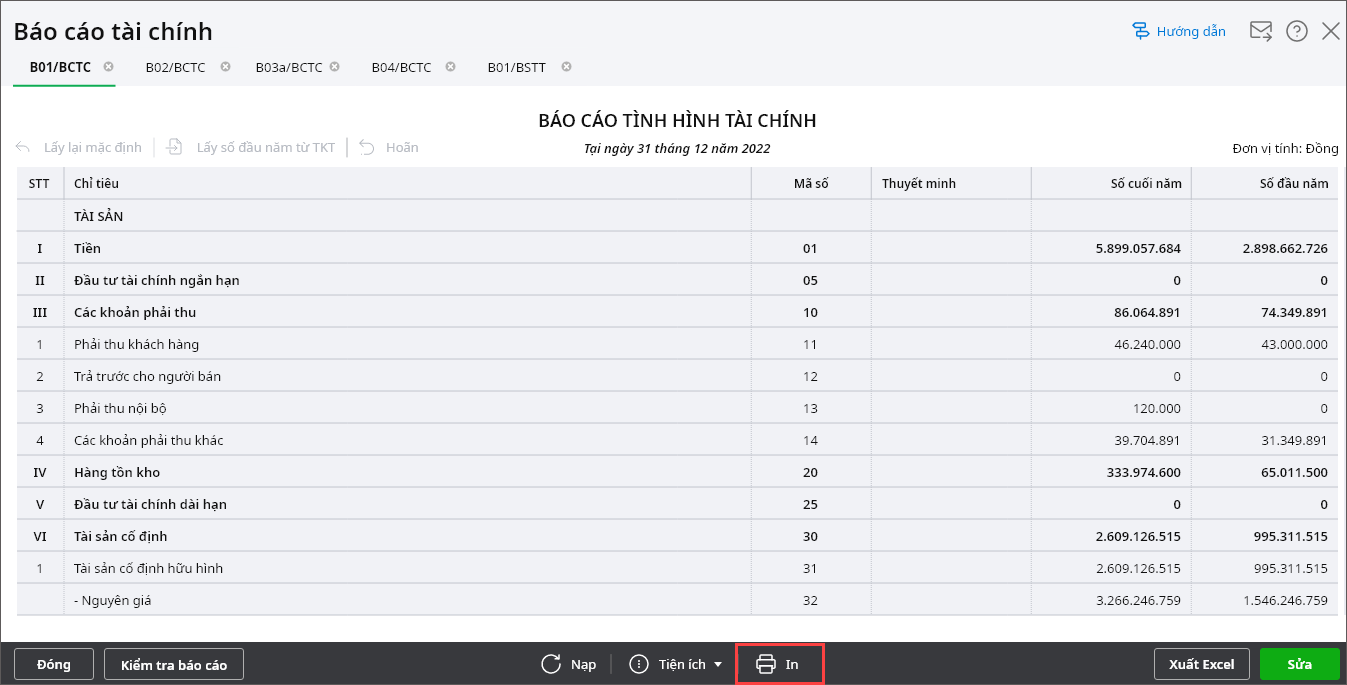
Task: Click the value 46.240.000
Action: pos(1147,344)
